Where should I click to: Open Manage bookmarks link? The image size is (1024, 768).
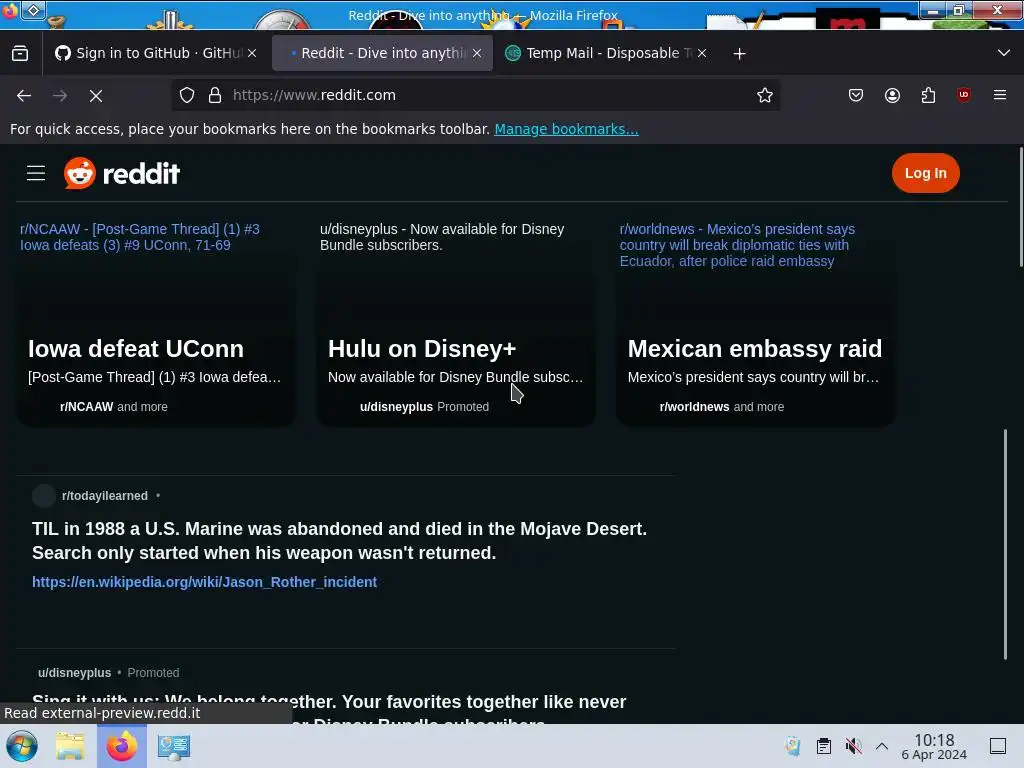coord(566,129)
